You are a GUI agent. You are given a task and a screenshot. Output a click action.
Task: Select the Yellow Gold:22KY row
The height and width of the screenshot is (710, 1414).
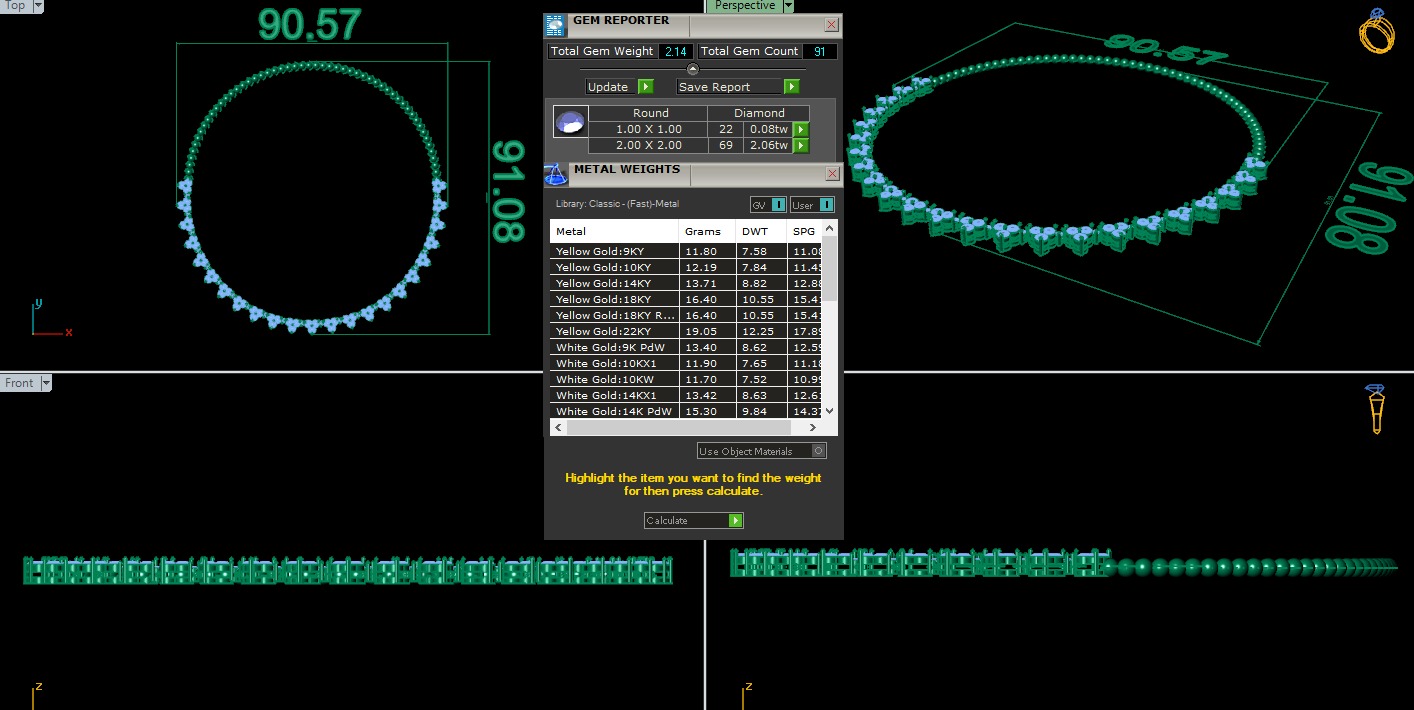pos(686,331)
